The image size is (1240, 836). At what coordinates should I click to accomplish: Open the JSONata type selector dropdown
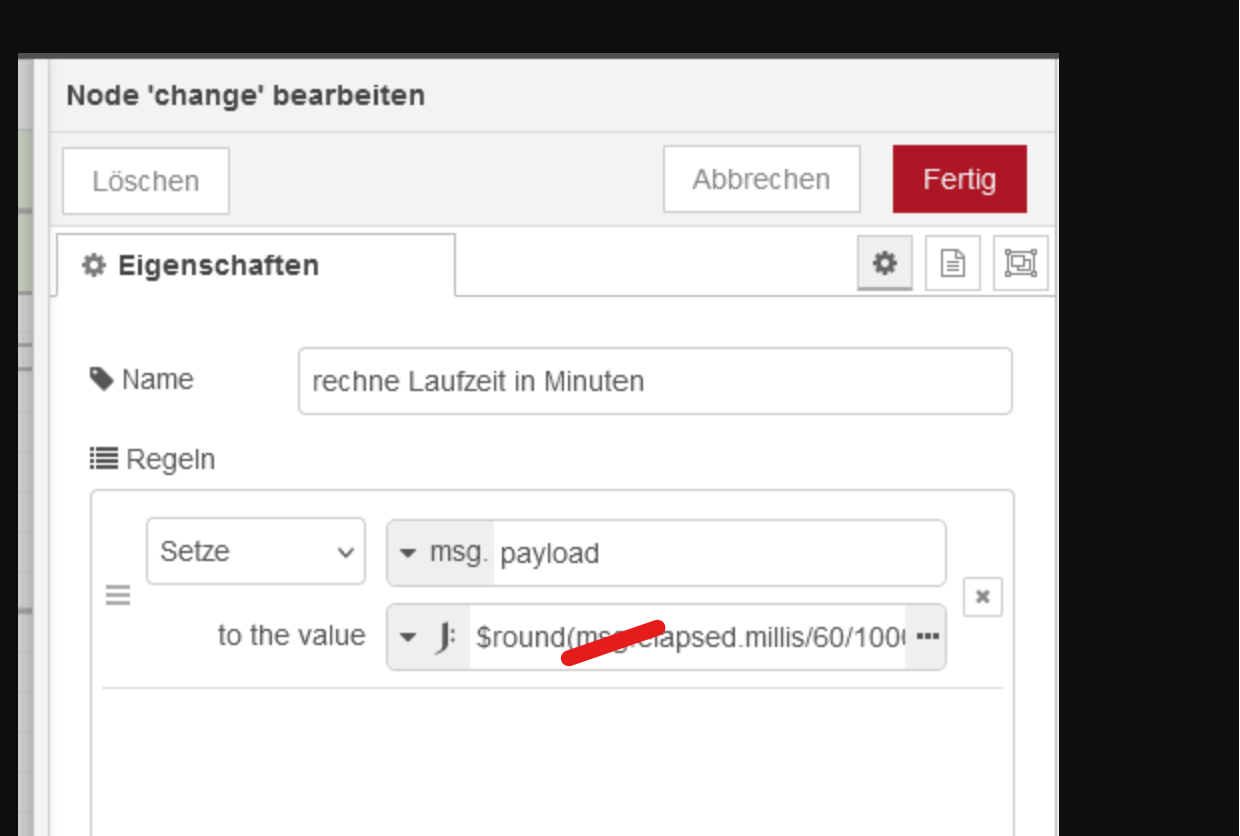pyautogui.click(x=429, y=637)
